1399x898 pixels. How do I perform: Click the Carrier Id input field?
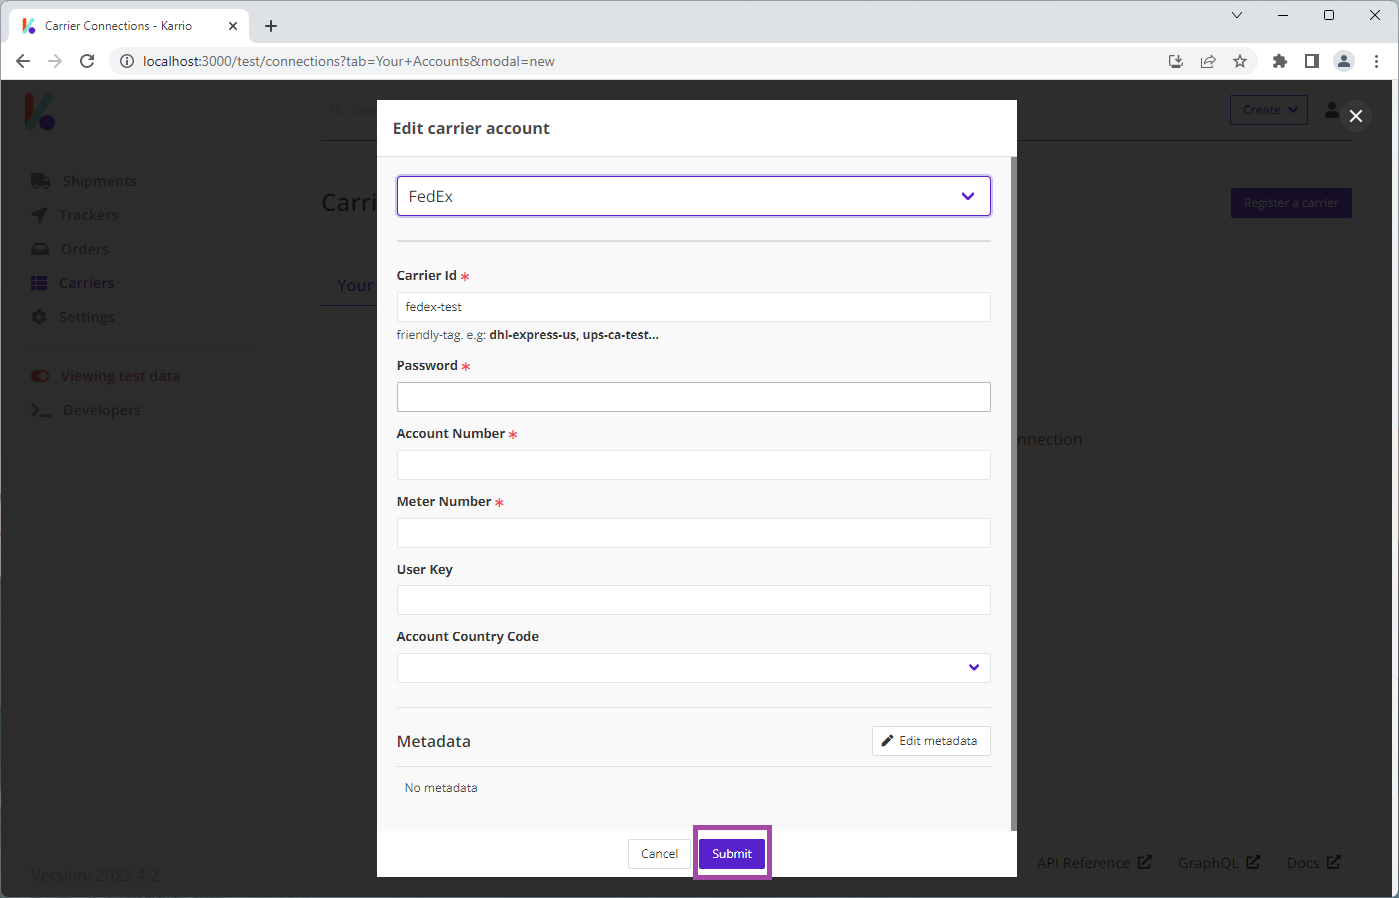(694, 307)
